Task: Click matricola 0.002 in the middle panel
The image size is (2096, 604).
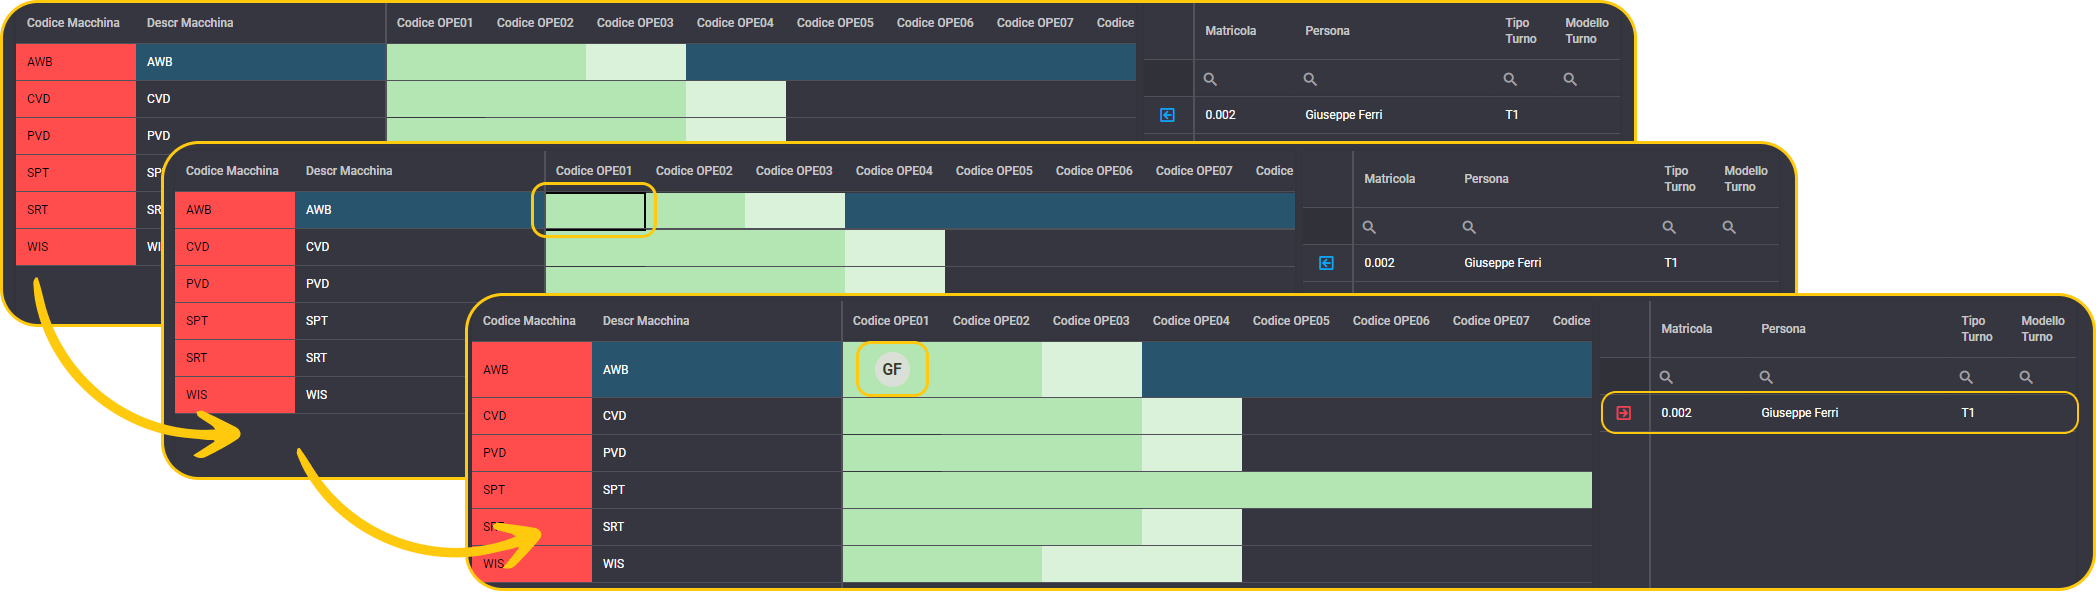Action: 1380,263
